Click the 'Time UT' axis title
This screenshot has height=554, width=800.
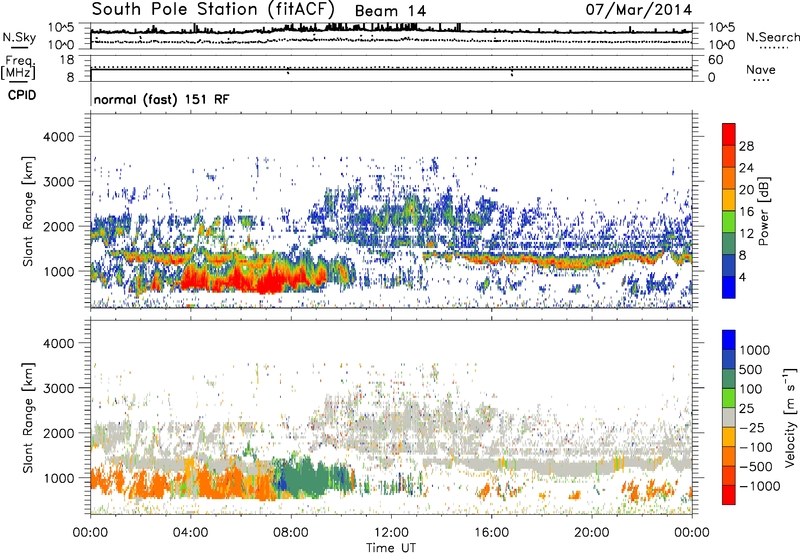391,548
